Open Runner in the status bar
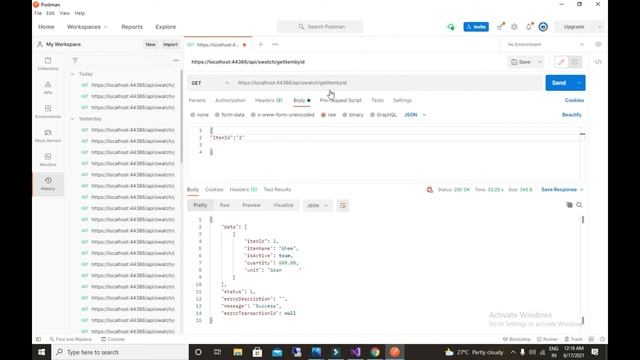 click(x=547, y=339)
